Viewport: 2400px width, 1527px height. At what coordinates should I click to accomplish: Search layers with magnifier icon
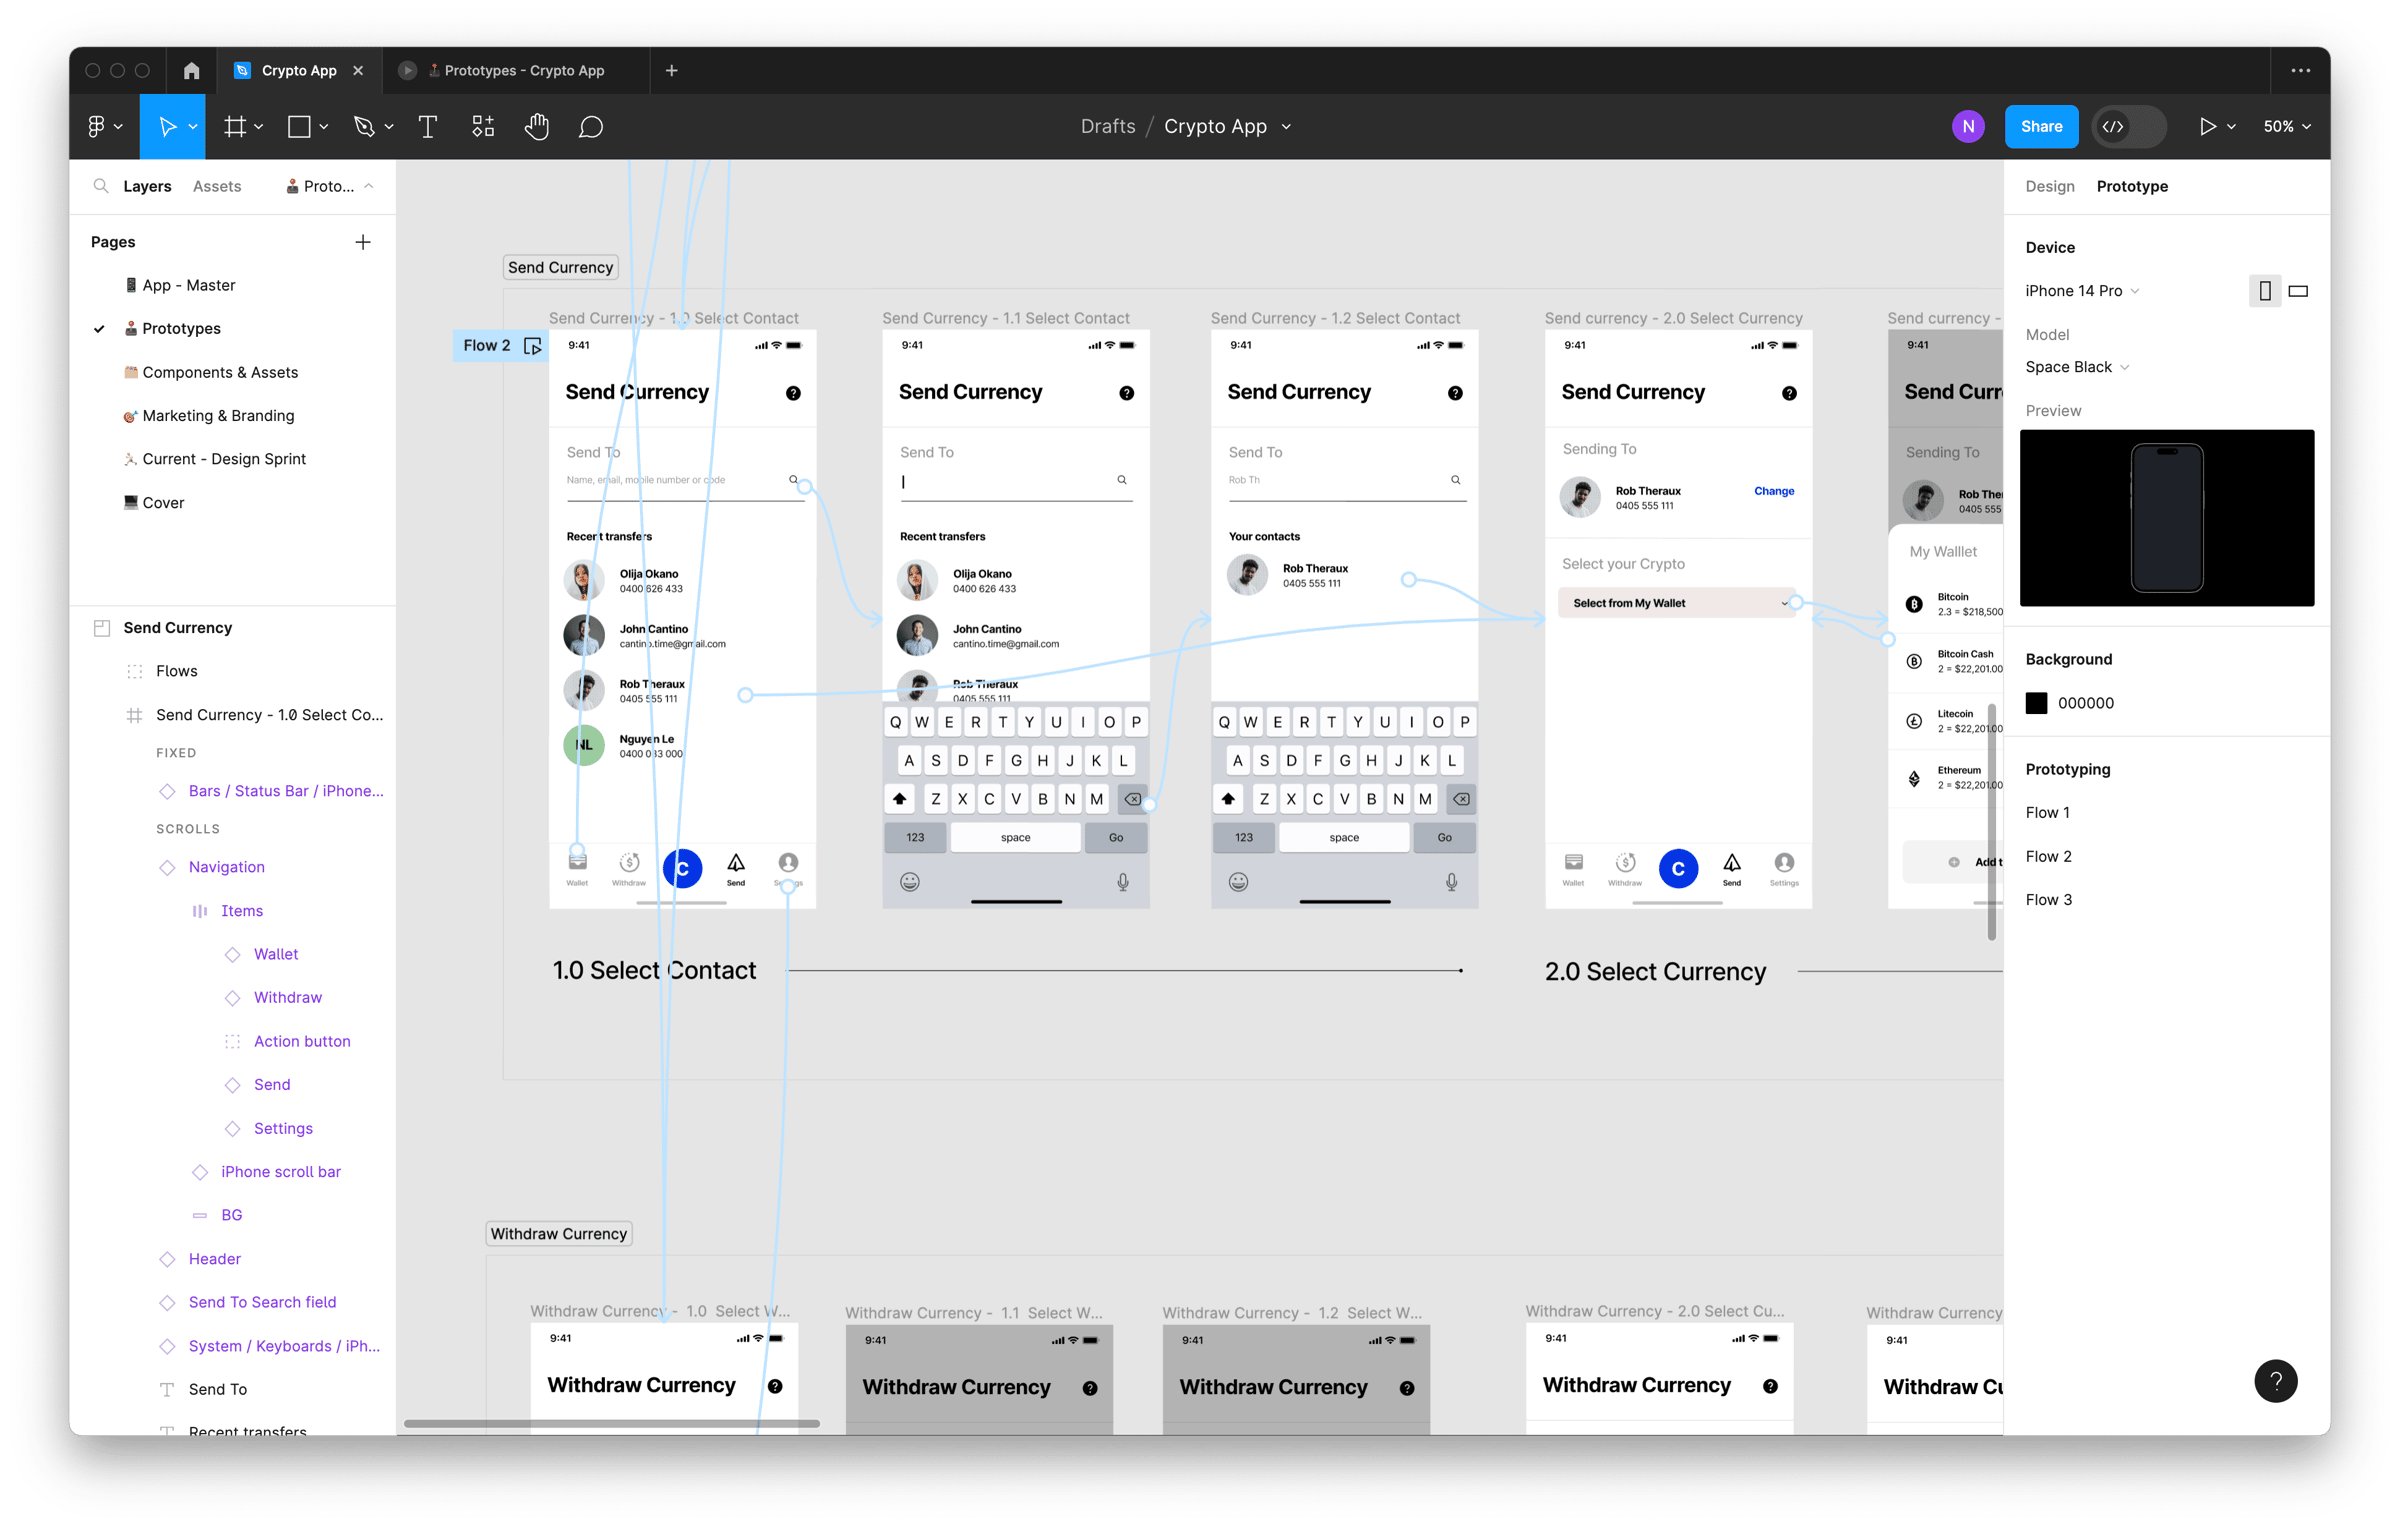tap(101, 186)
